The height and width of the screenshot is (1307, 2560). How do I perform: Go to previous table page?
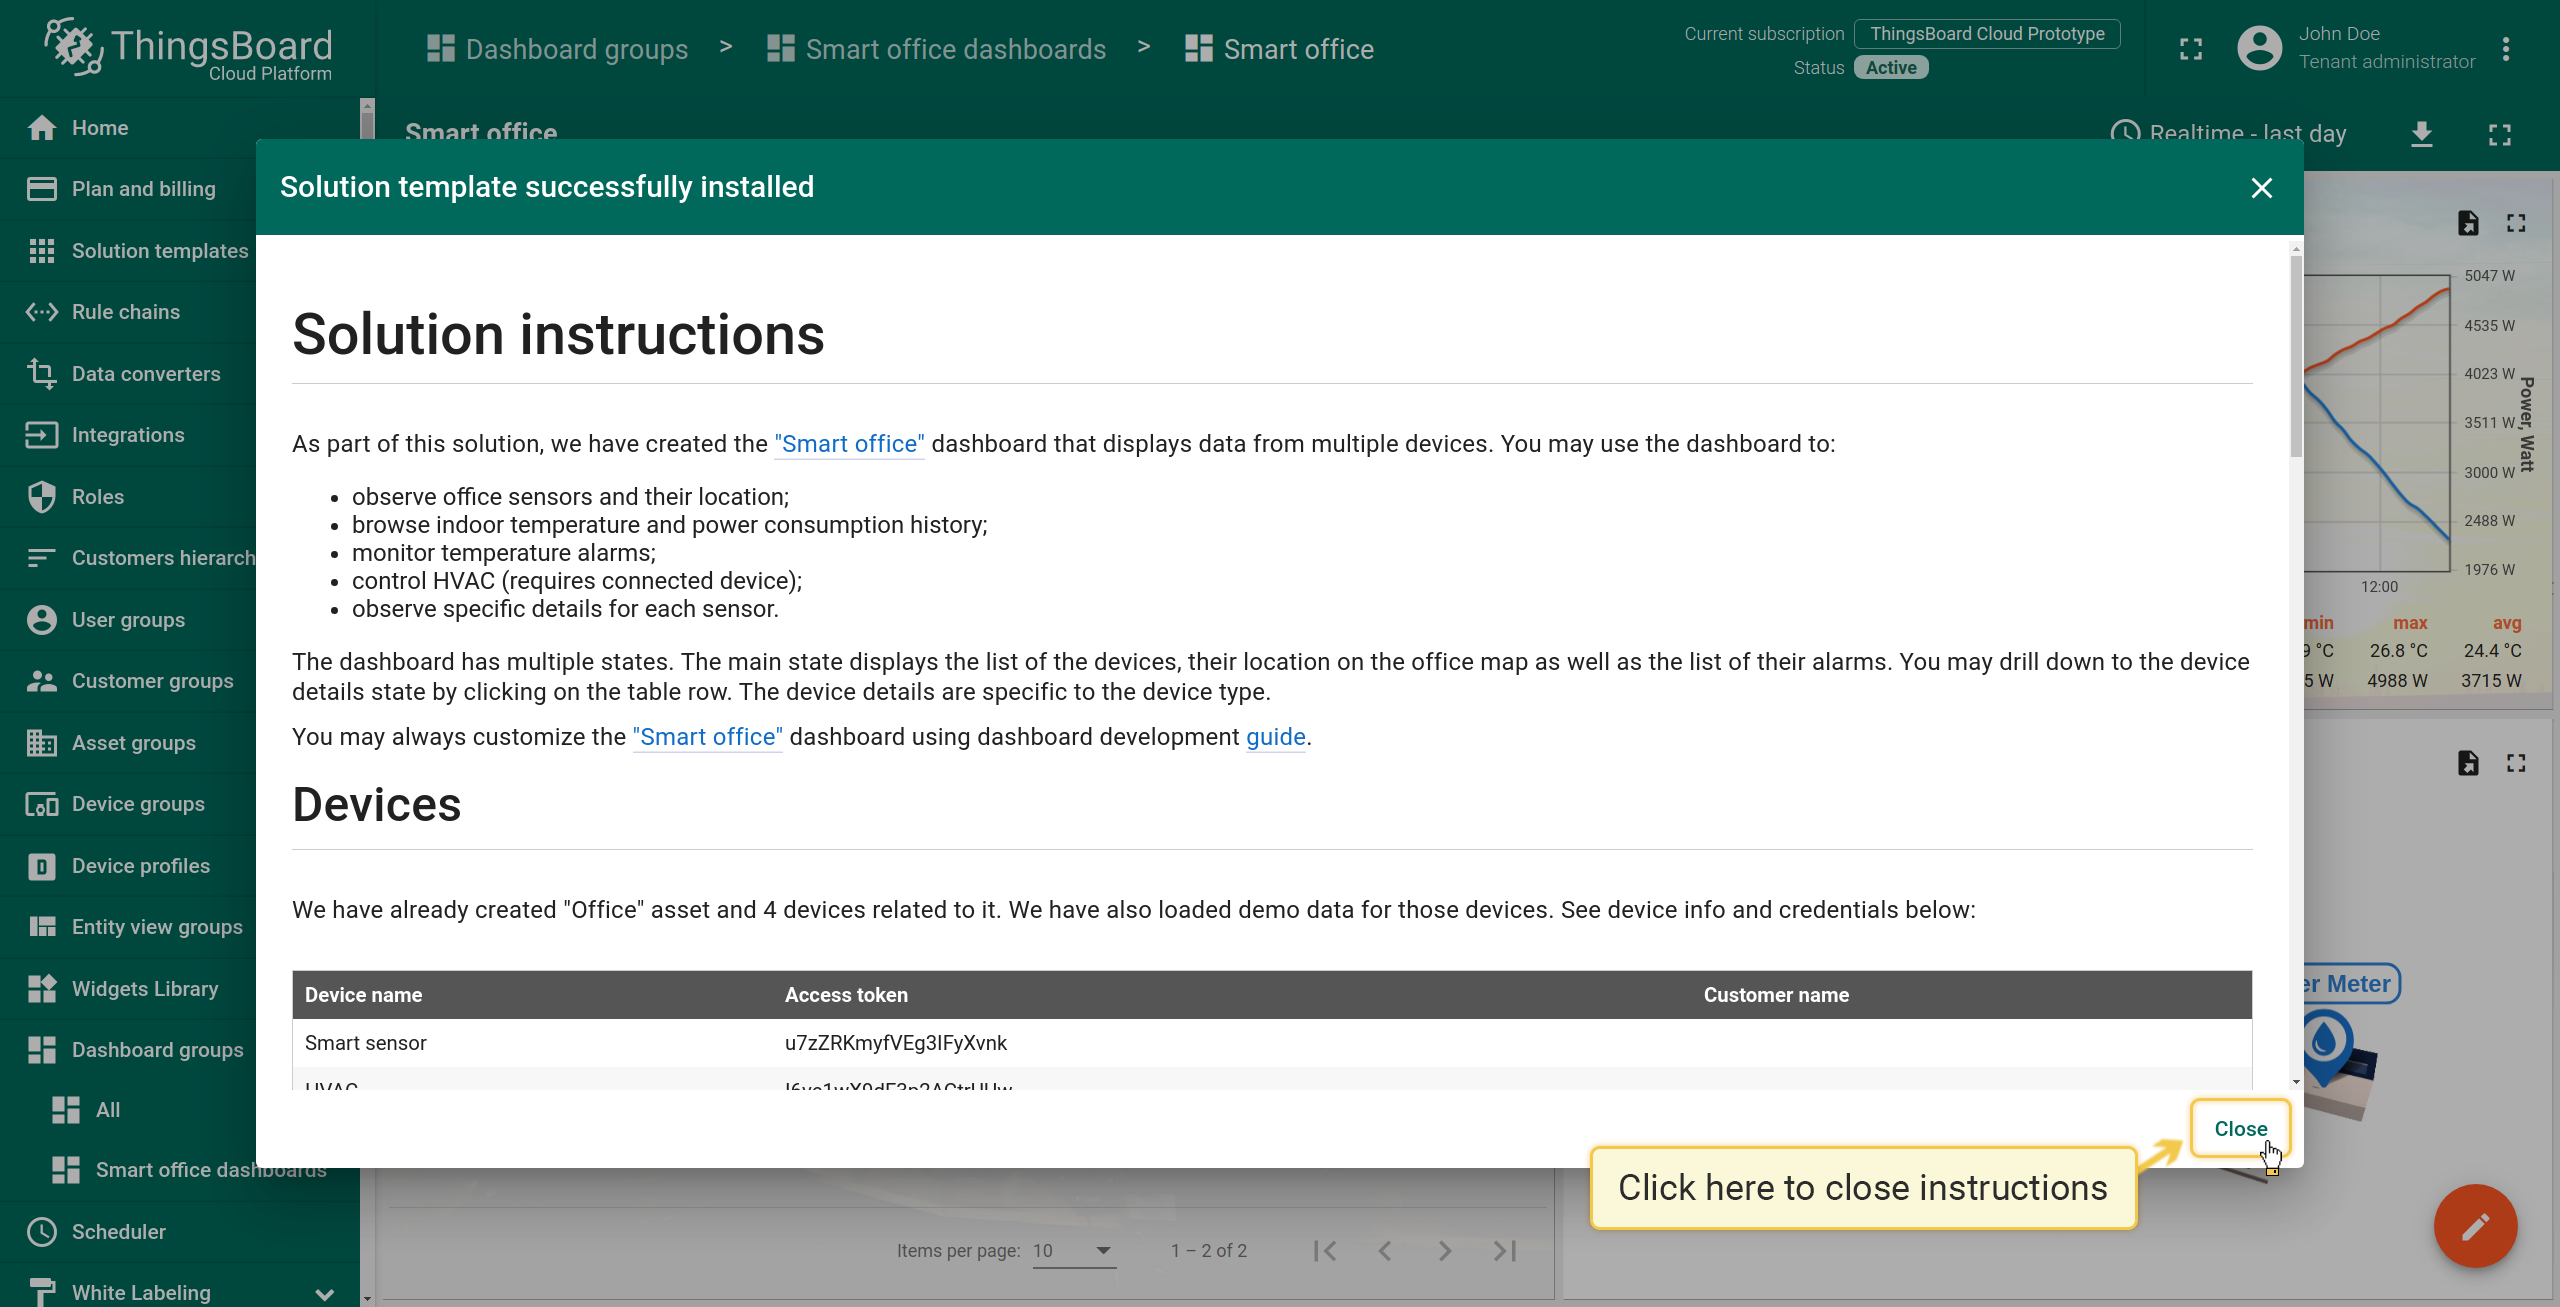[1385, 1251]
